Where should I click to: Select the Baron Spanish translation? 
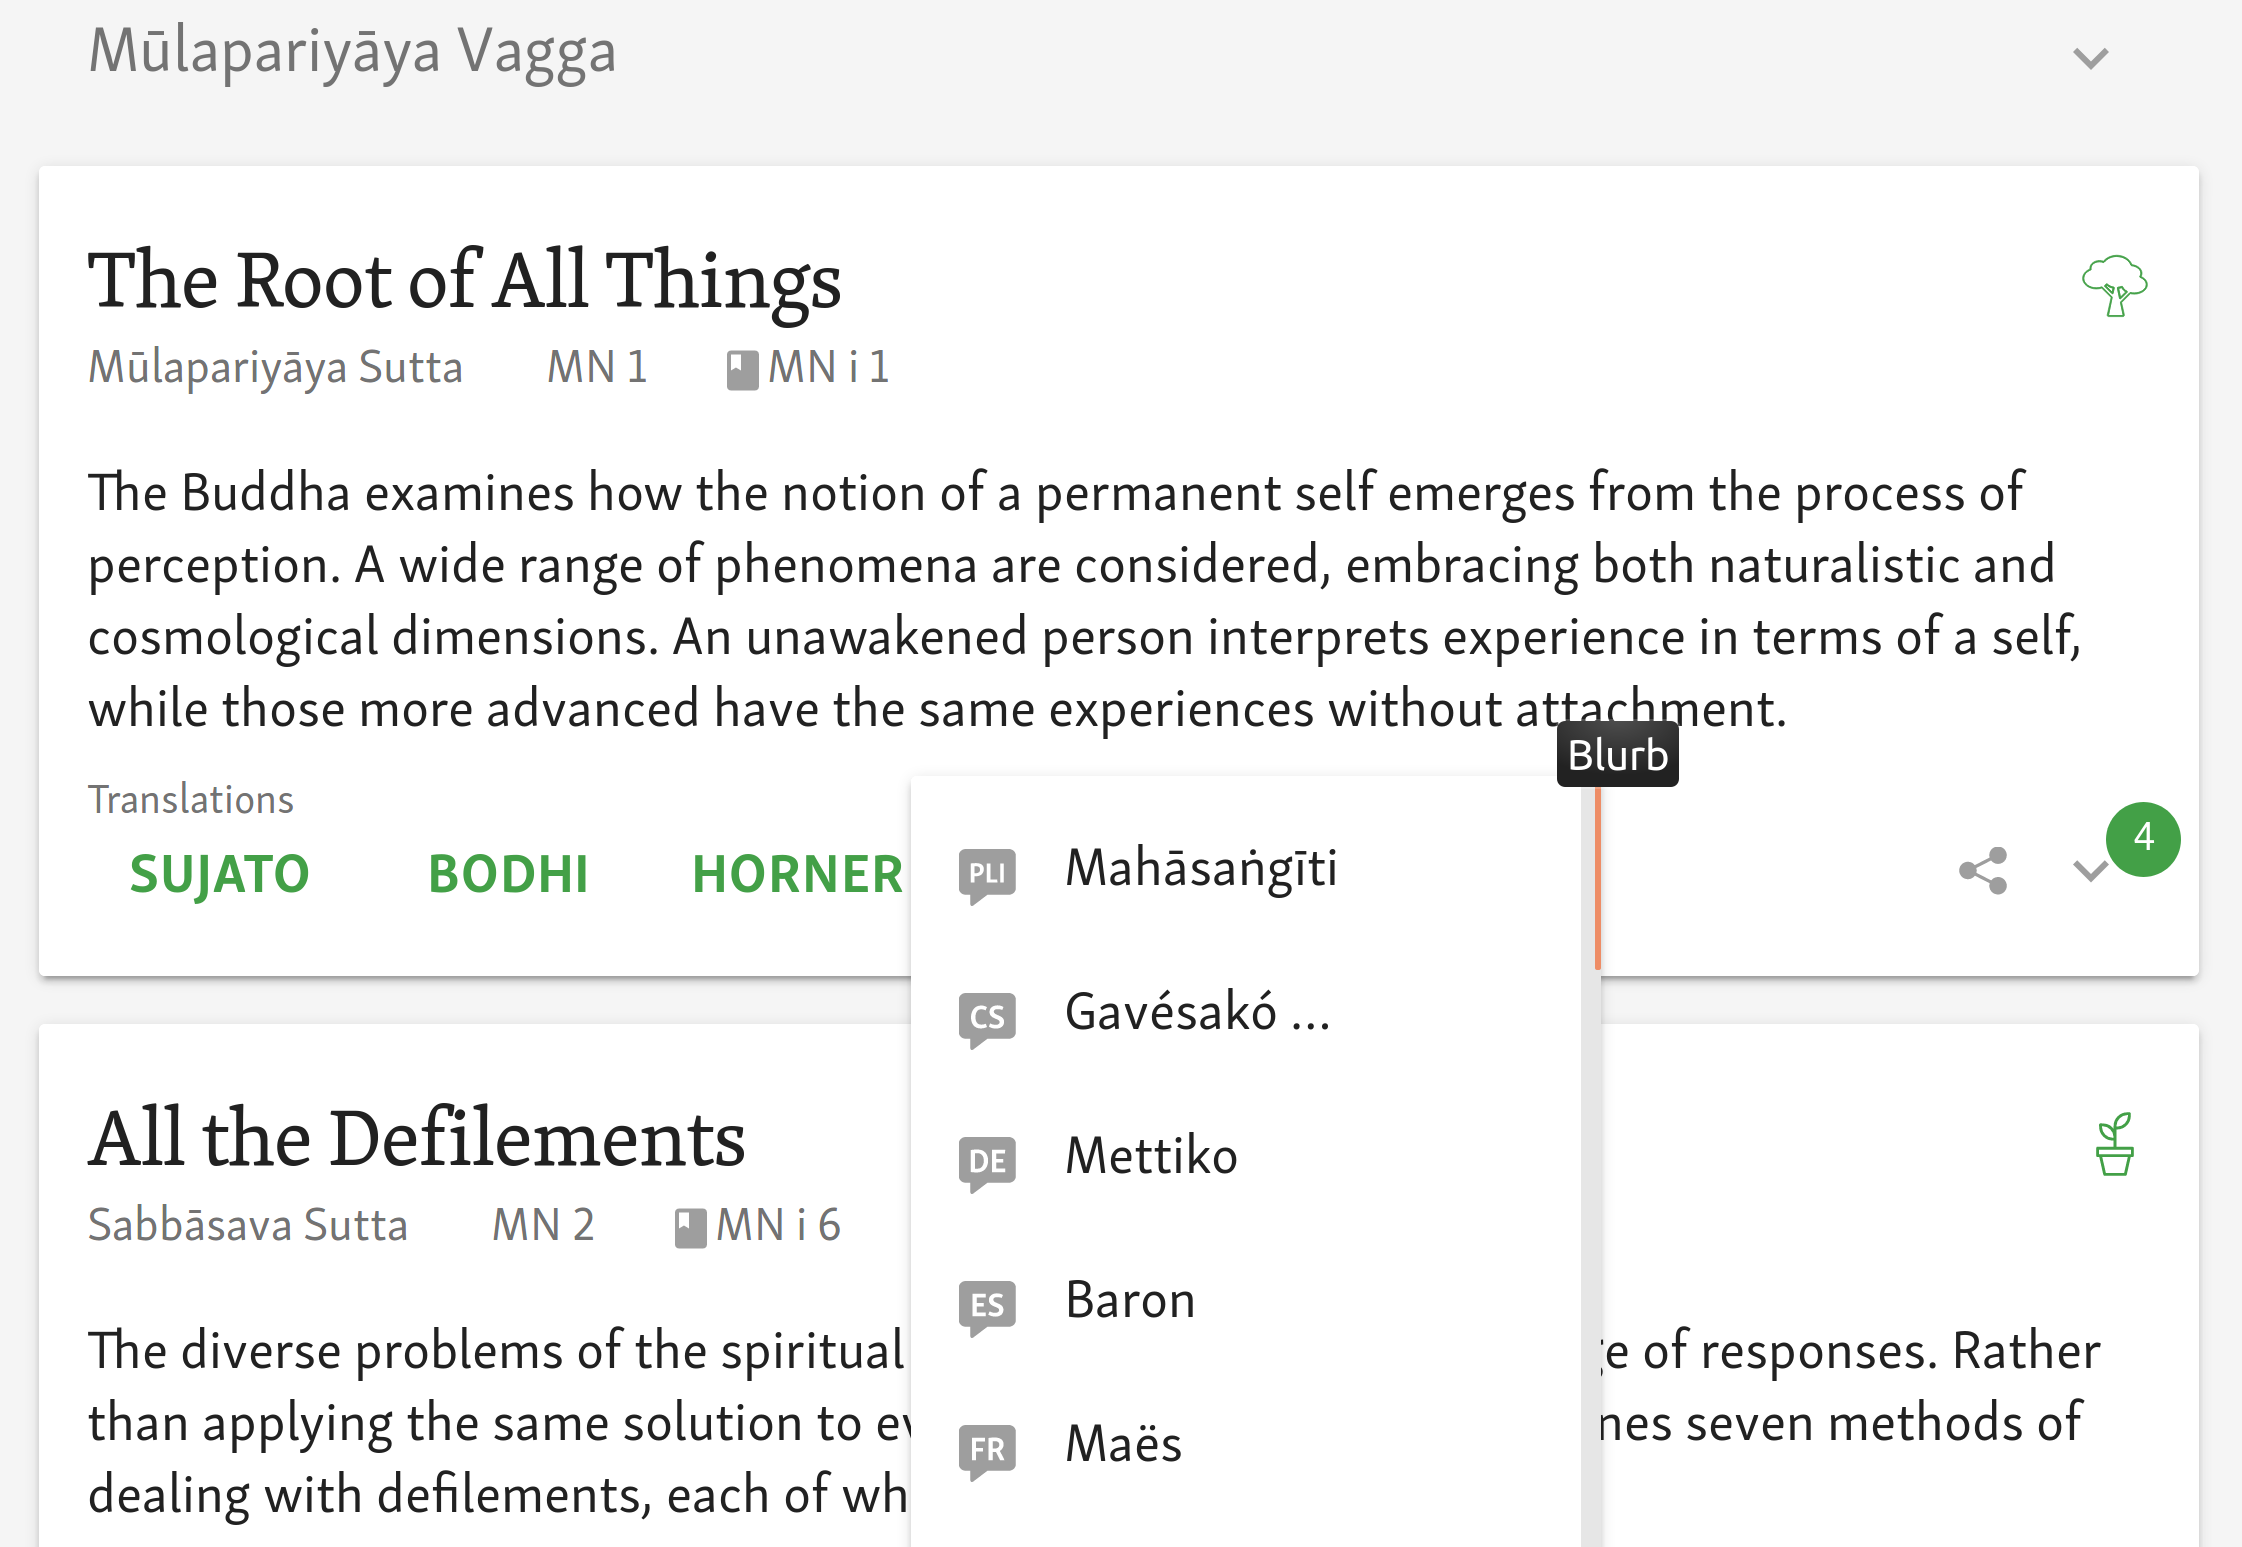(1130, 1300)
